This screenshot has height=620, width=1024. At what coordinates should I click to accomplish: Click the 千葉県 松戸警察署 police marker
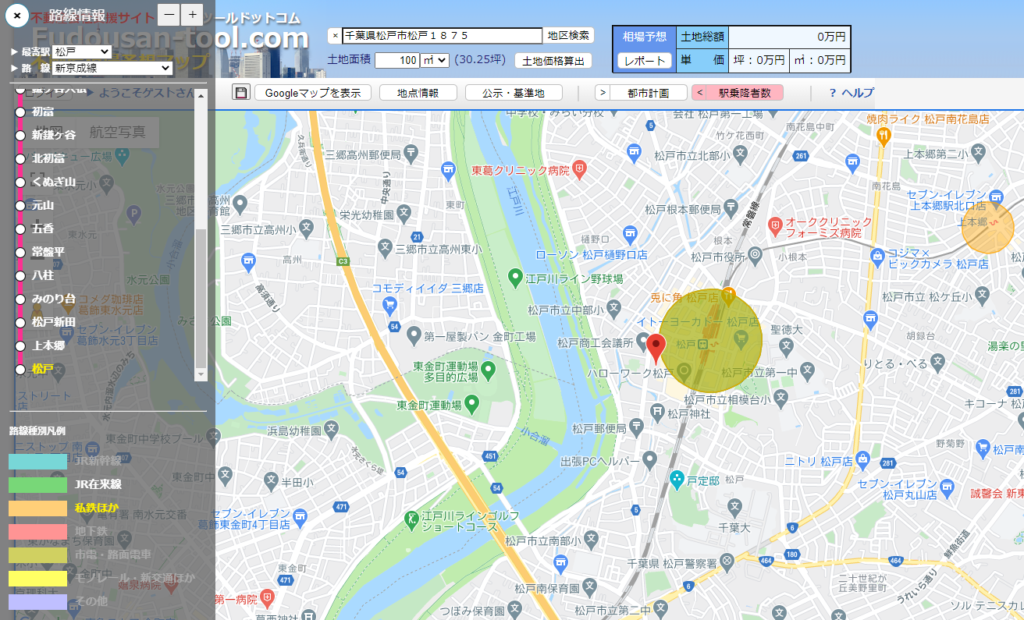tap(726, 561)
